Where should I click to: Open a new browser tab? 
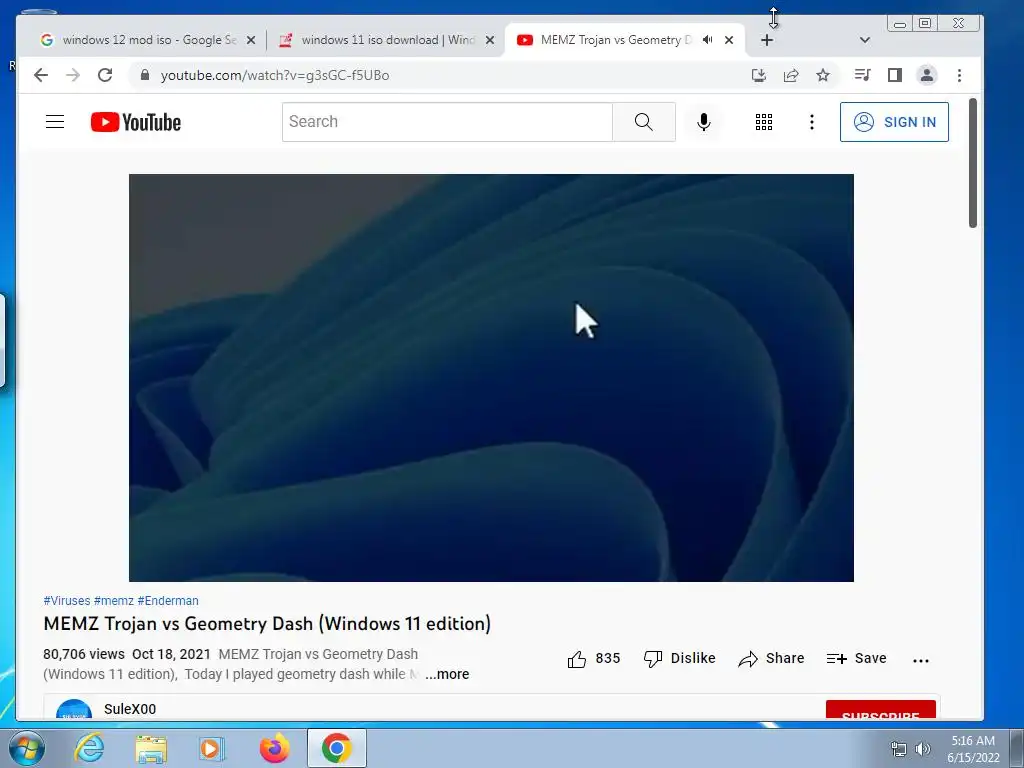pyautogui.click(x=767, y=40)
